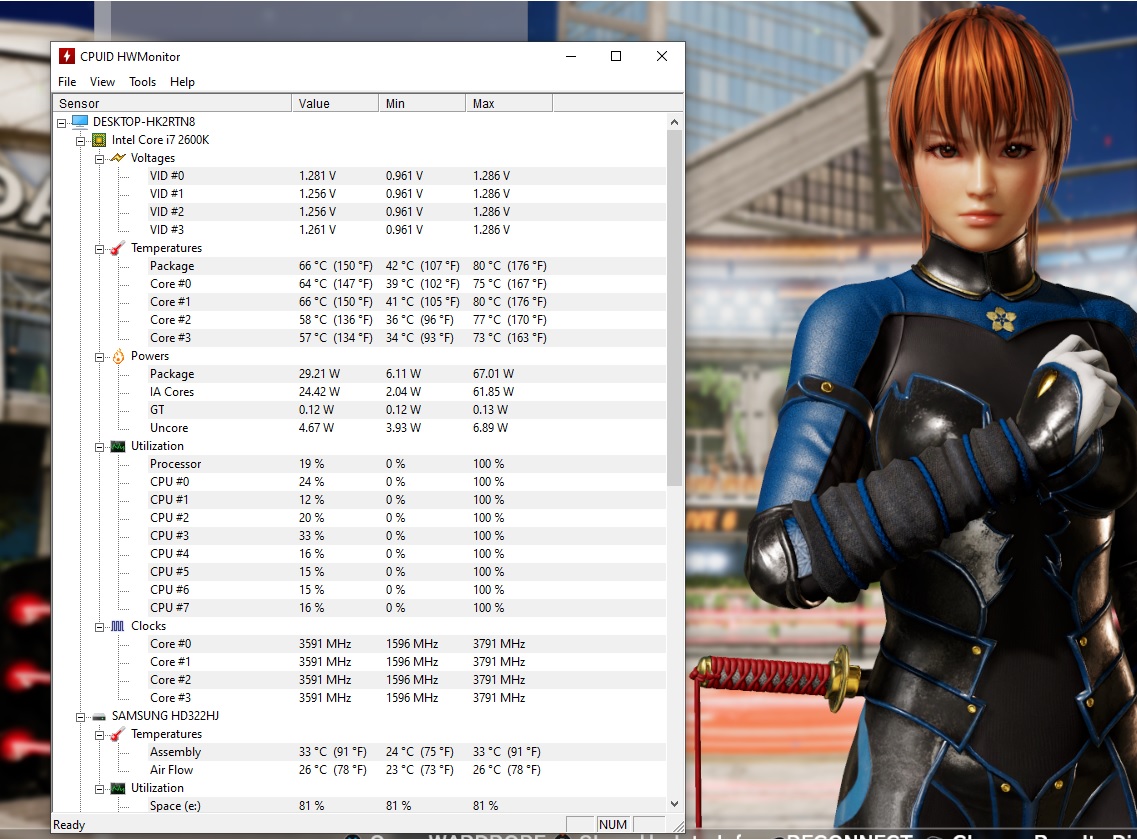Click the scrollbar down arrow

[674, 803]
